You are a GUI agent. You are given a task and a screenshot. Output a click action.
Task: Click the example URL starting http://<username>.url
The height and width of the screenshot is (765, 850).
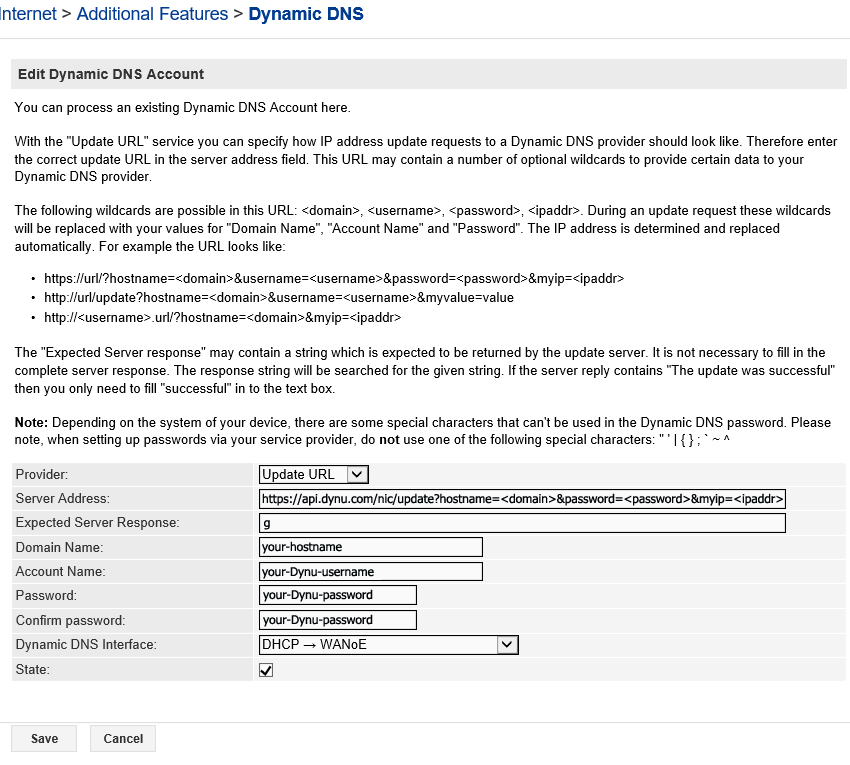point(222,317)
